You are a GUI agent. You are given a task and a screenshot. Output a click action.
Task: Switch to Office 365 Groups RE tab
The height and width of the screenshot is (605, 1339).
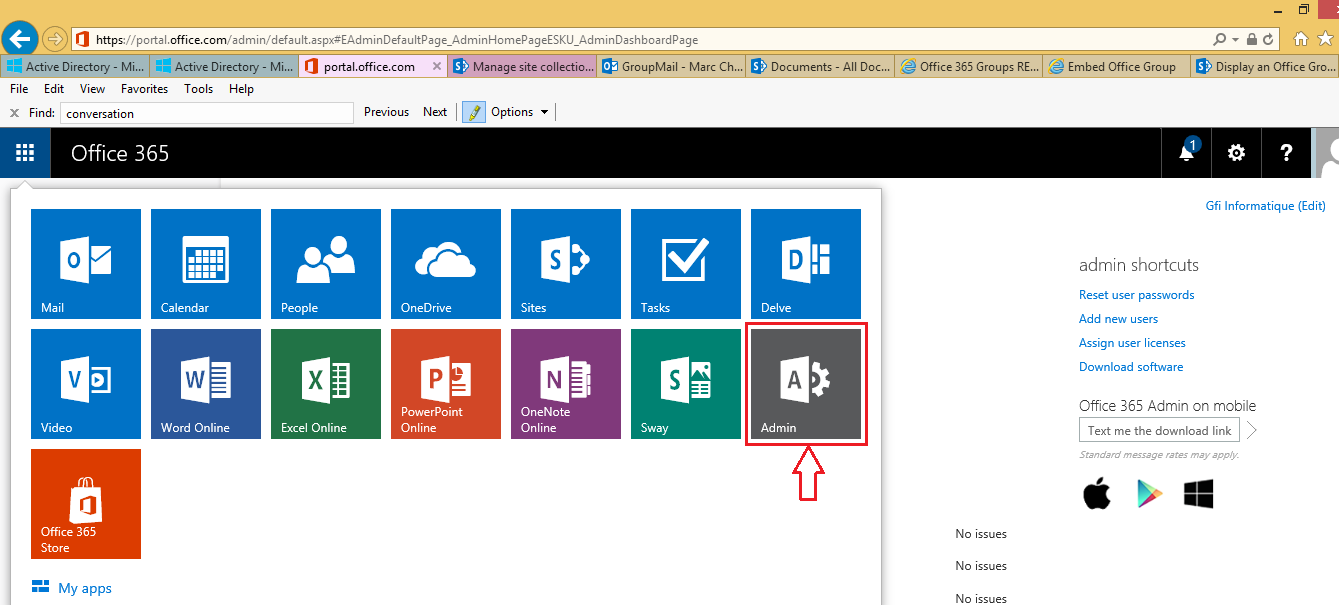969,67
